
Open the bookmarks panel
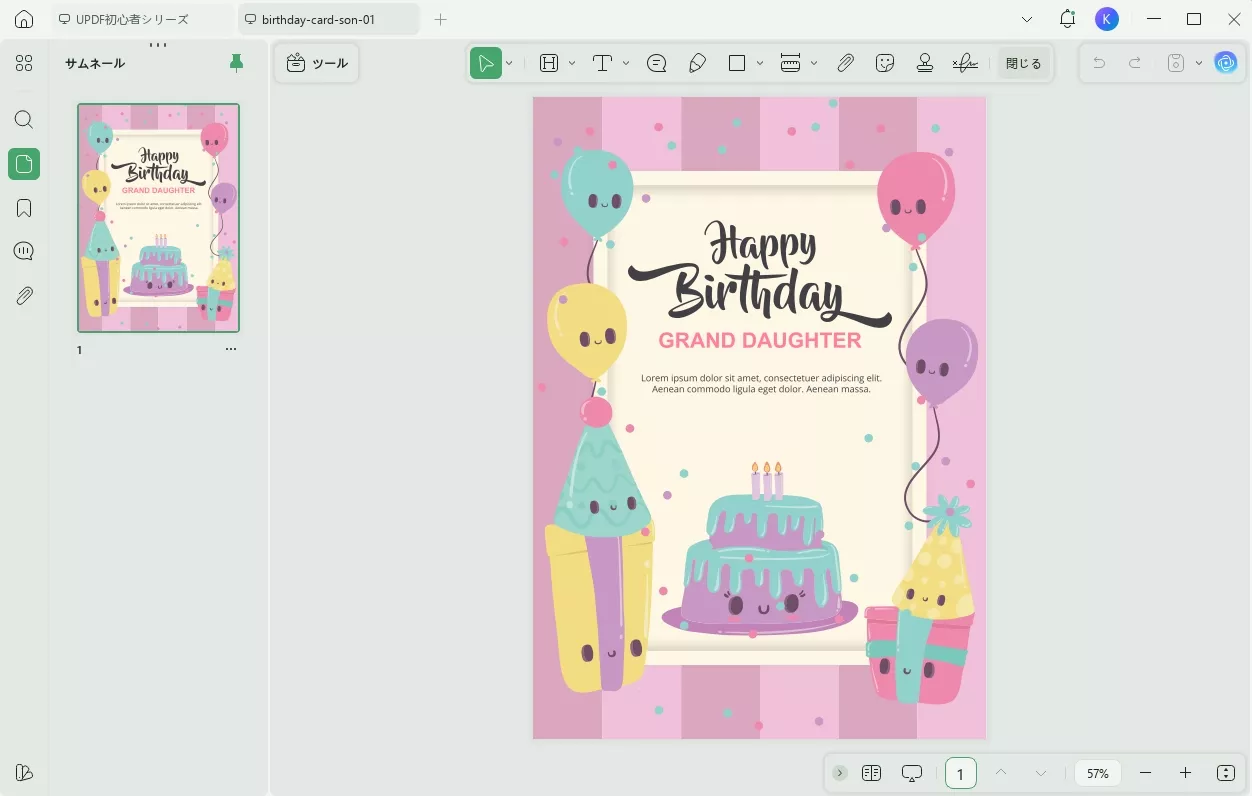(x=24, y=208)
